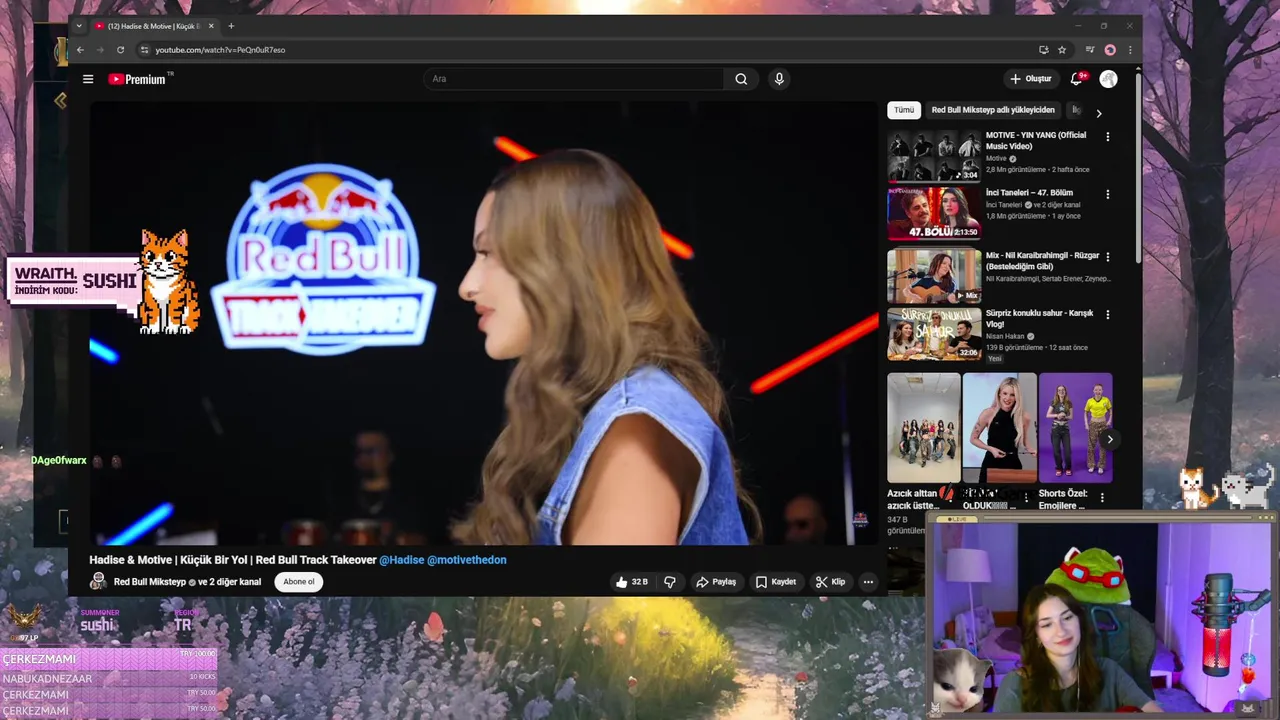
Task: Click the Klip clip button
Action: click(830, 582)
